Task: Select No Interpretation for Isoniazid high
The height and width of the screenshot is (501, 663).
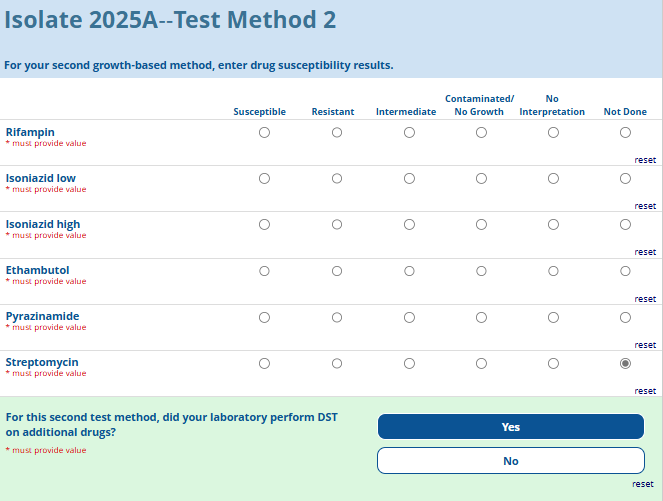Action: coord(553,224)
